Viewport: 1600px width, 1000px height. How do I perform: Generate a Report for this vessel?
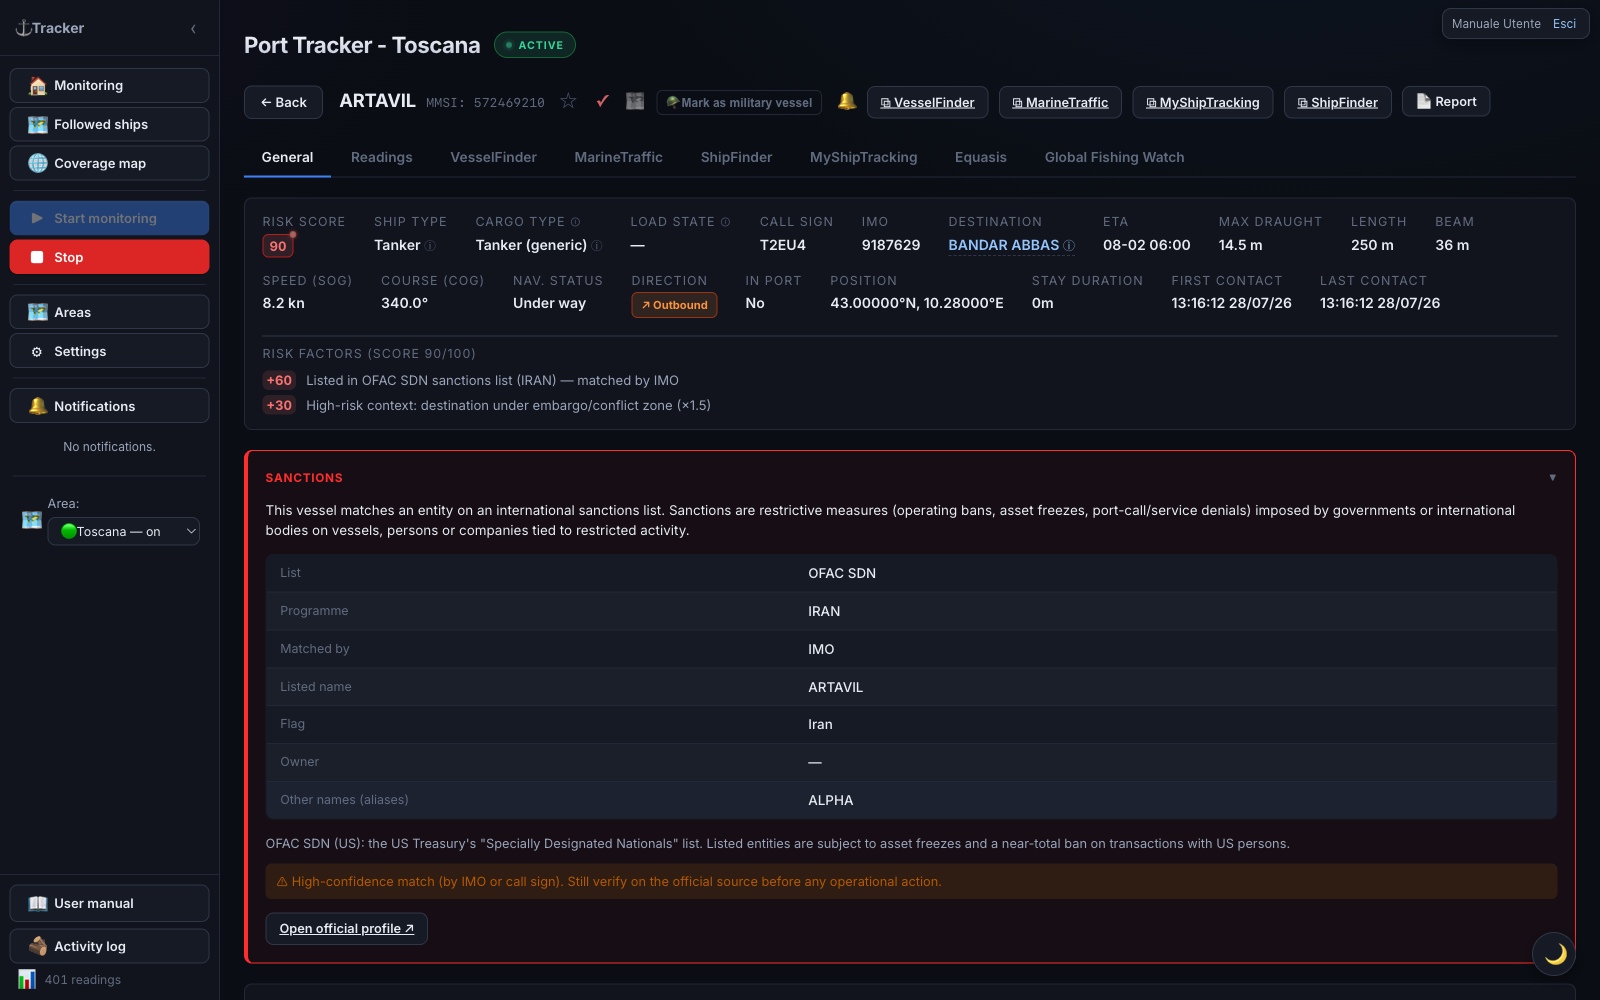[x=1446, y=101]
